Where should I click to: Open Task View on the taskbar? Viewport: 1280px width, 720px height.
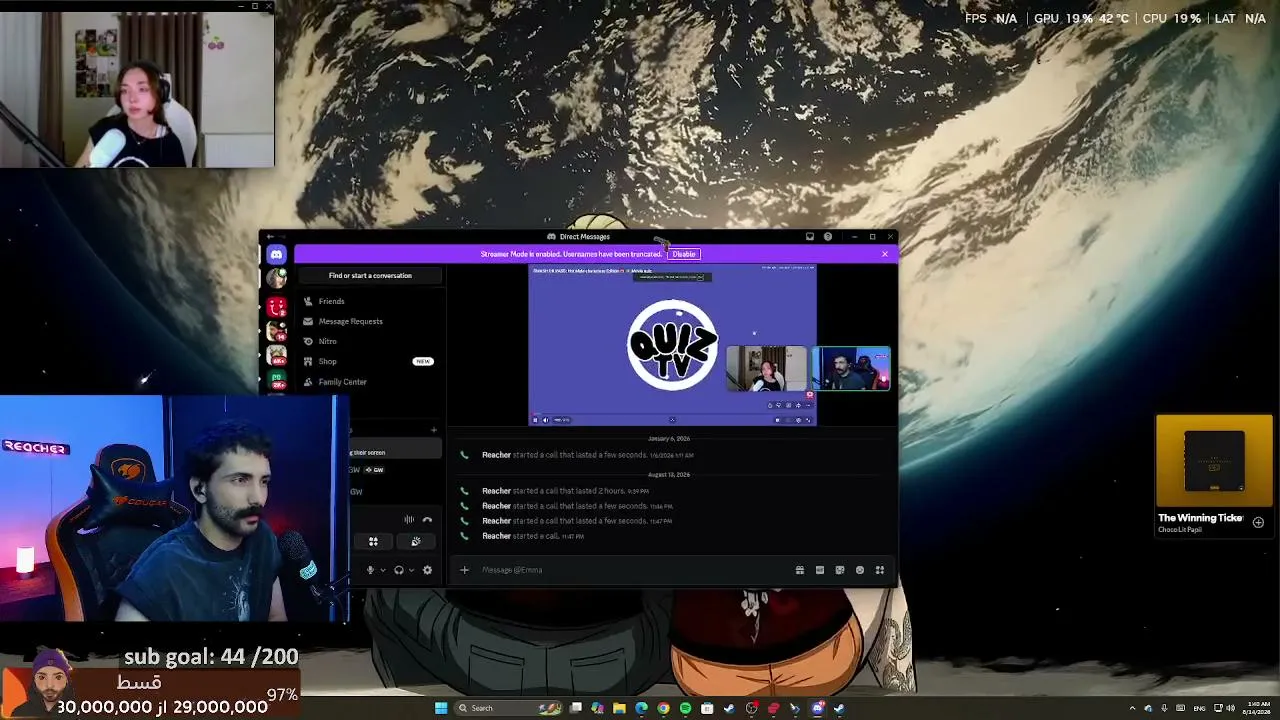pos(576,708)
